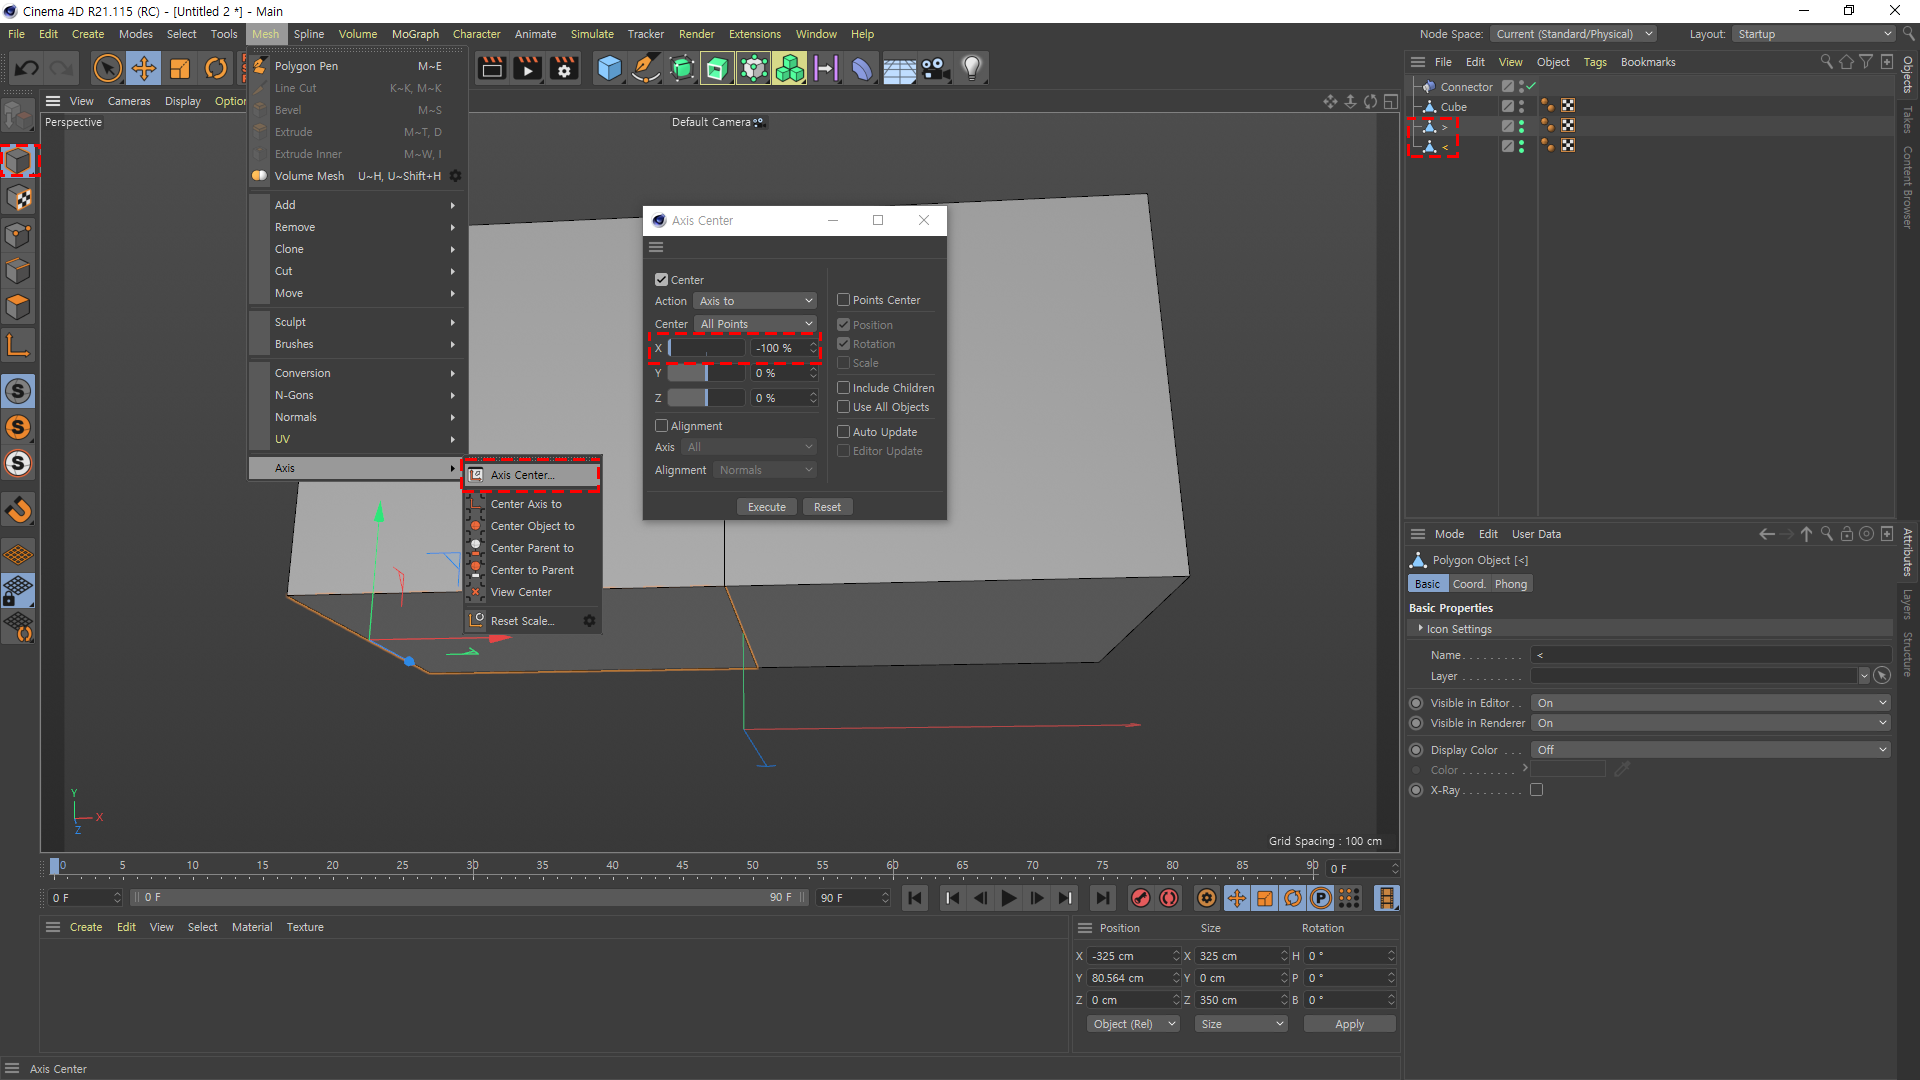Open the Action 'Axis to' dropdown
Viewport: 1920px width, 1080px height.
click(755, 301)
